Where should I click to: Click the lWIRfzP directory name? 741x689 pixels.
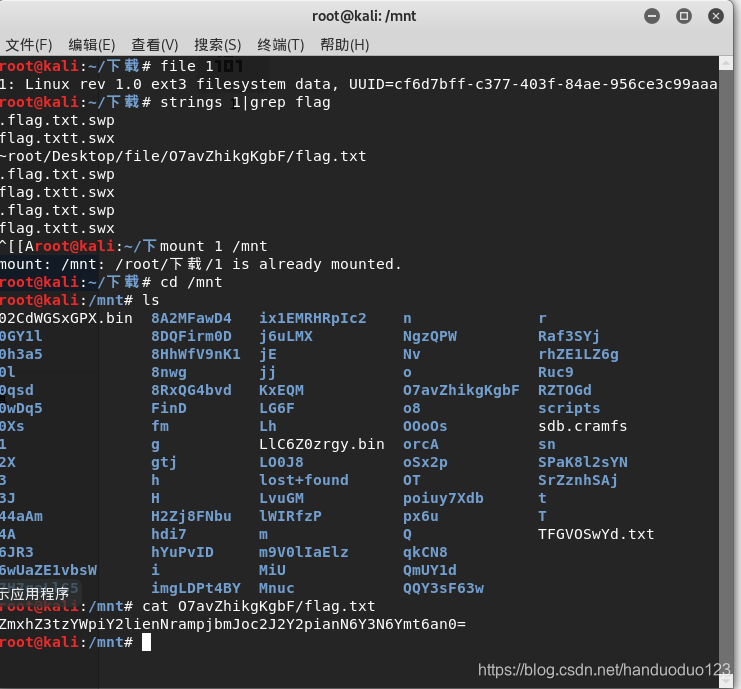pyautogui.click(x=290, y=516)
